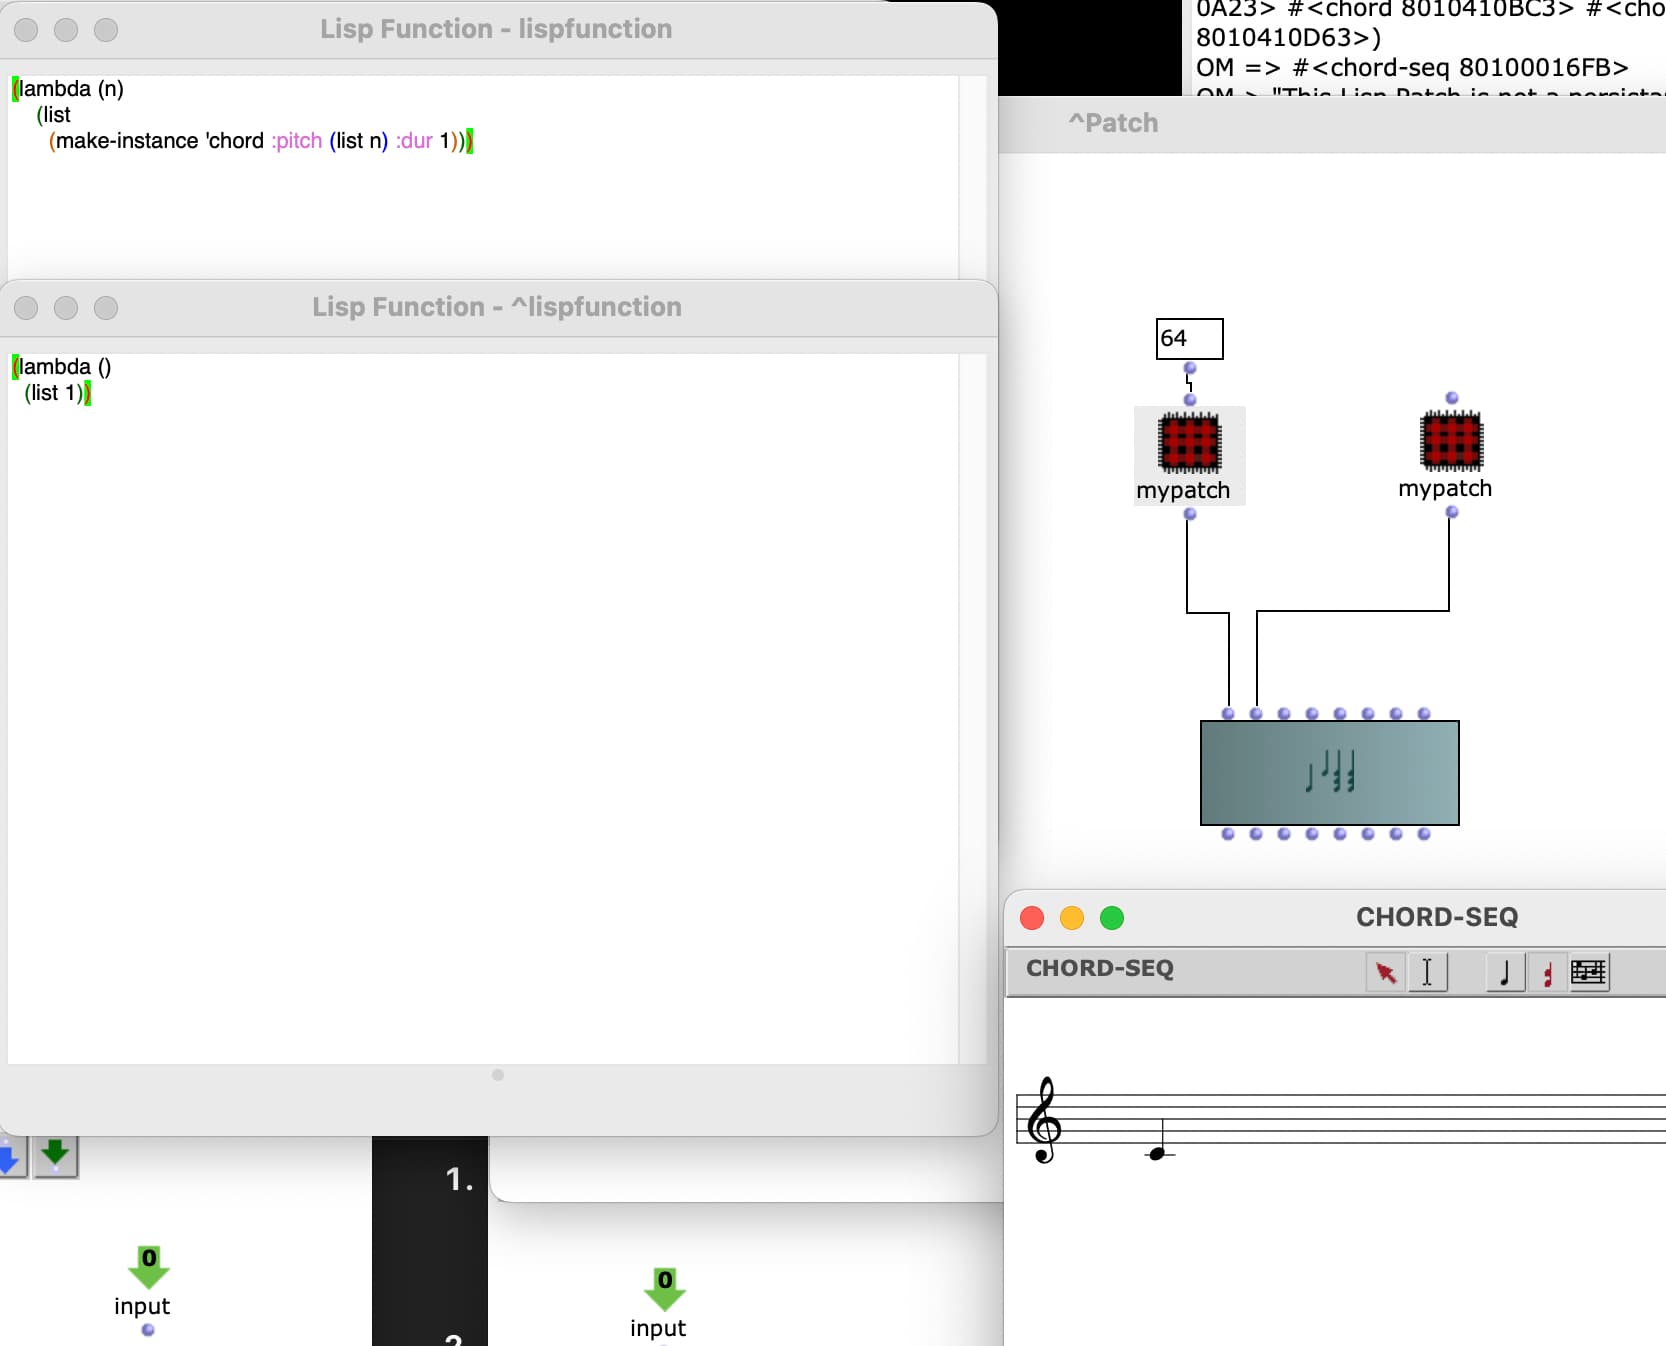The height and width of the screenshot is (1346, 1666).
Task: Click the input of right mypatch box
Action: [x=1452, y=398]
